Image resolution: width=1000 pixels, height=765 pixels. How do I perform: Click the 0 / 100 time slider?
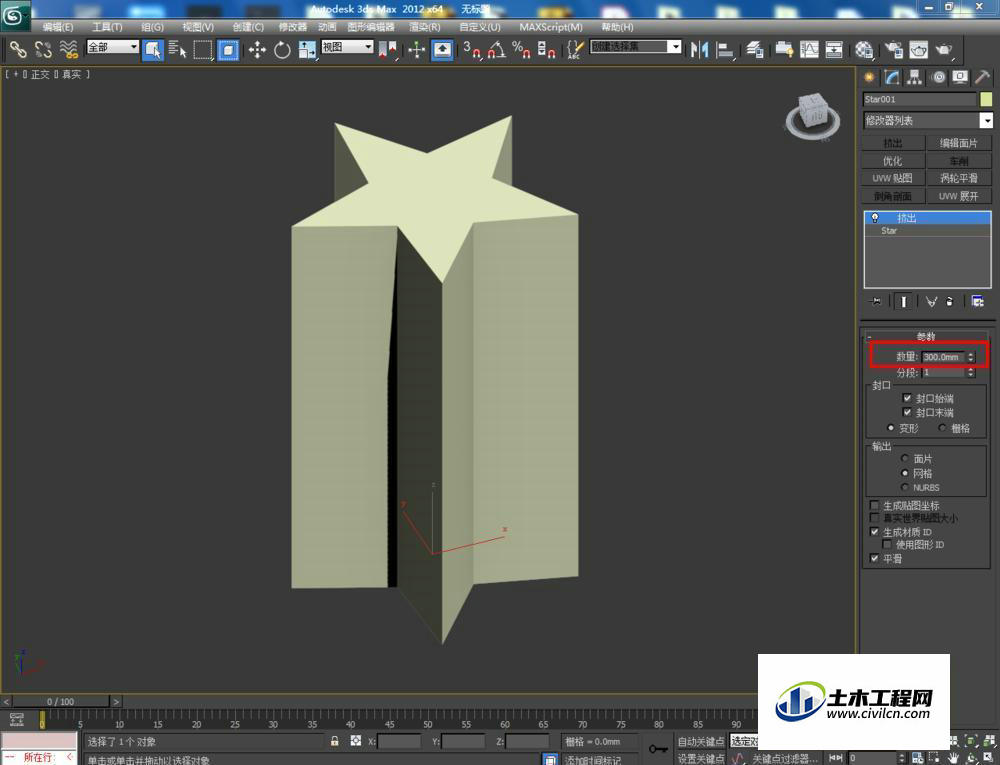61,701
